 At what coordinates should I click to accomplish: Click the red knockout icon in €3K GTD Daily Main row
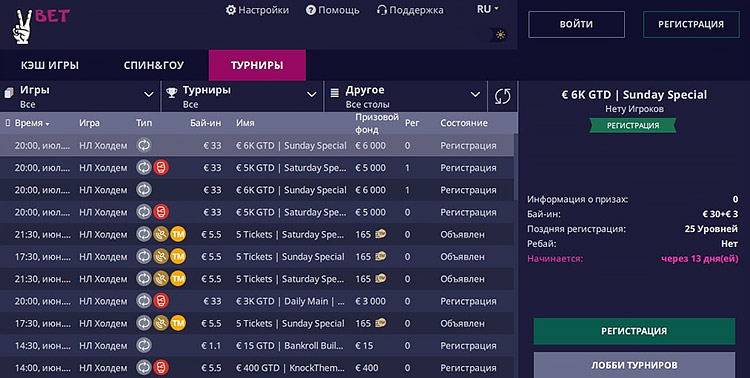pyautogui.click(x=161, y=301)
